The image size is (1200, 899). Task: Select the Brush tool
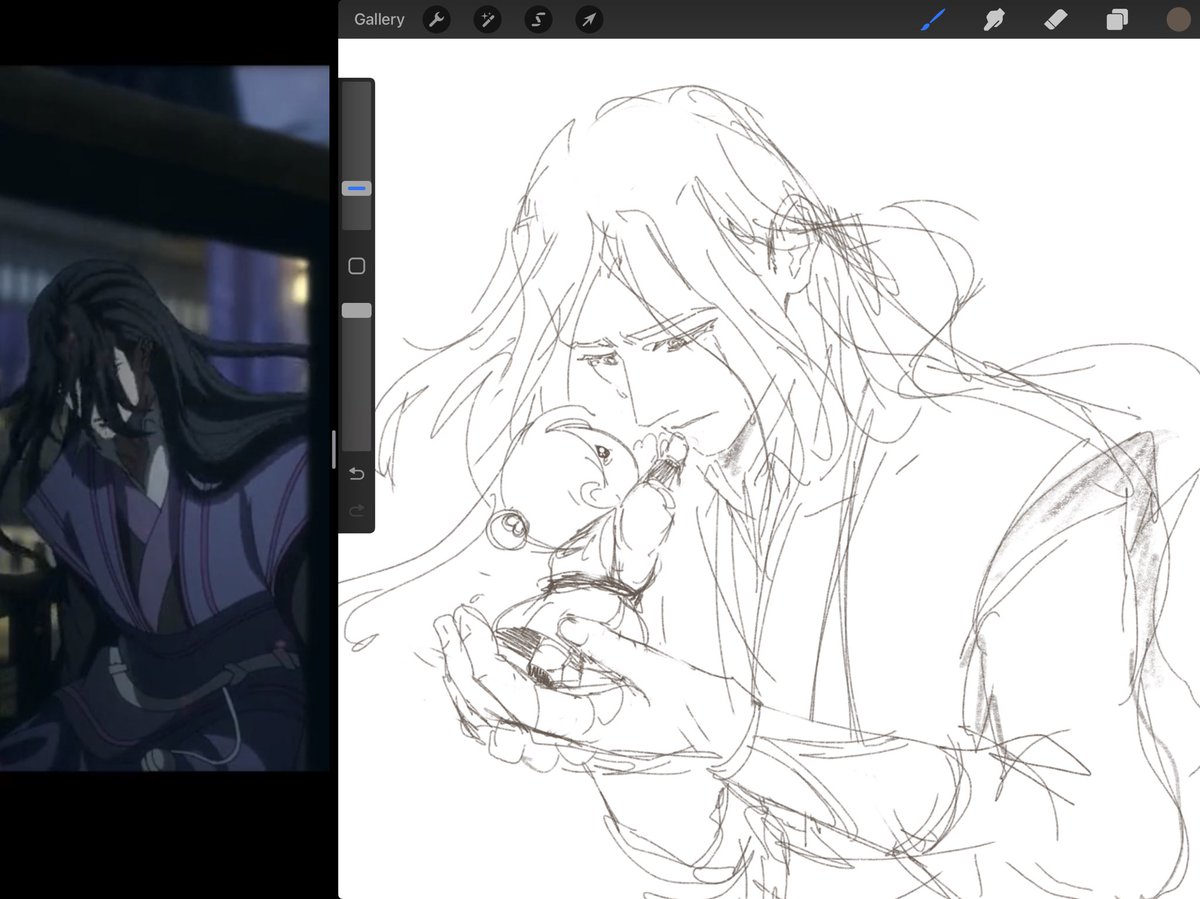click(x=933, y=19)
